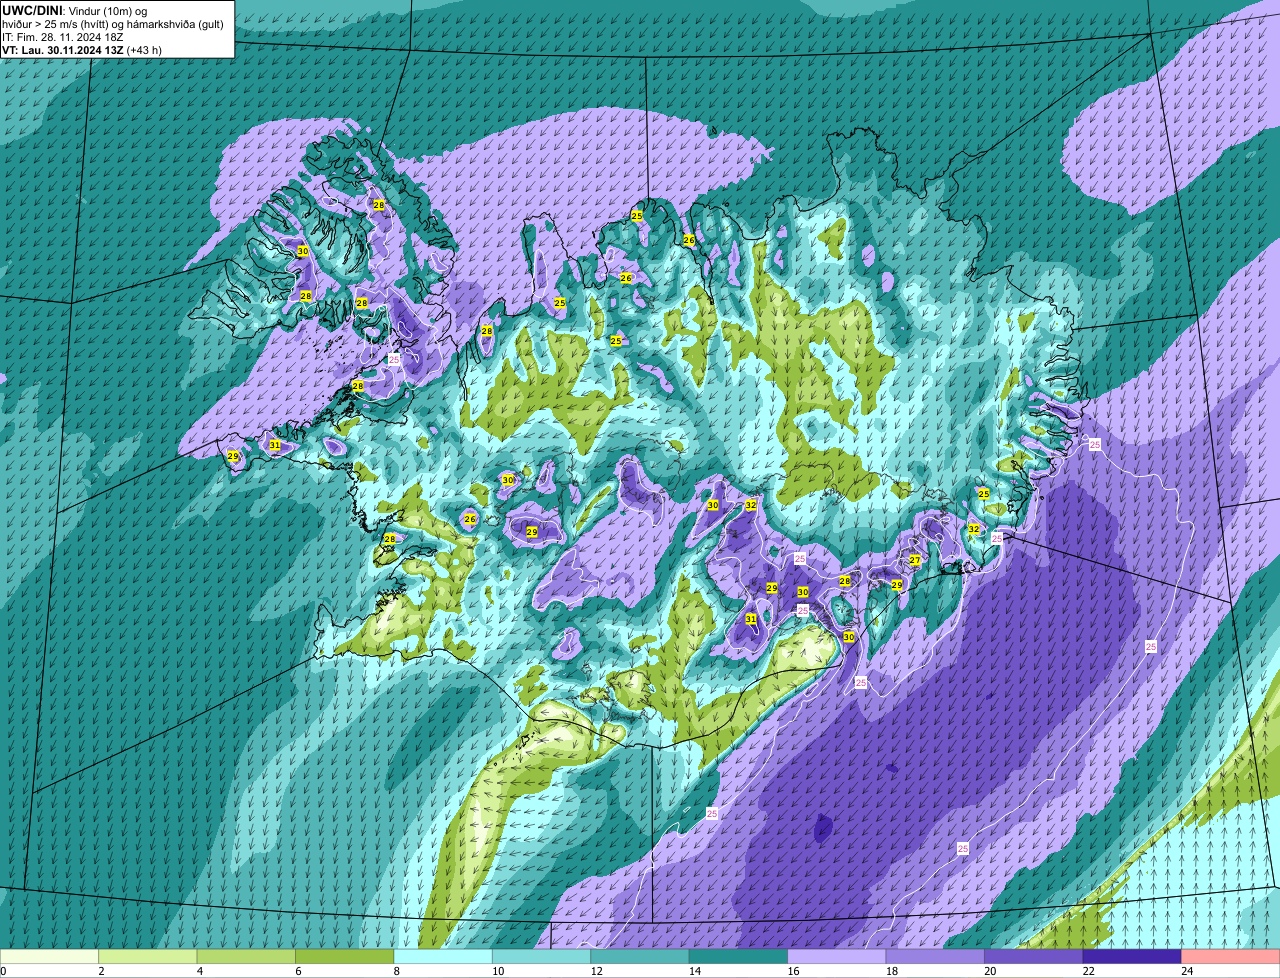Click the "UWC/DINI: Vindur (10m) og" title line
The image size is (1280, 978).
(x=76, y=11)
